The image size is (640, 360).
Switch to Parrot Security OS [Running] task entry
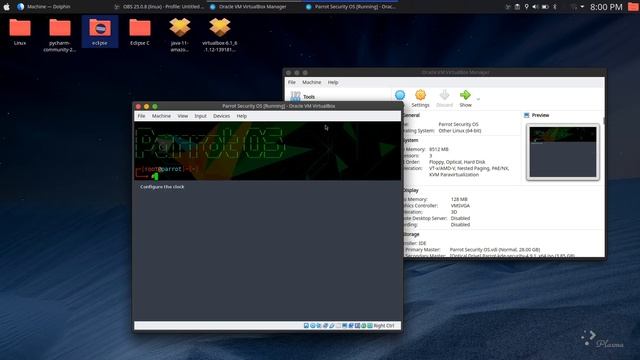[x=350, y=7]
